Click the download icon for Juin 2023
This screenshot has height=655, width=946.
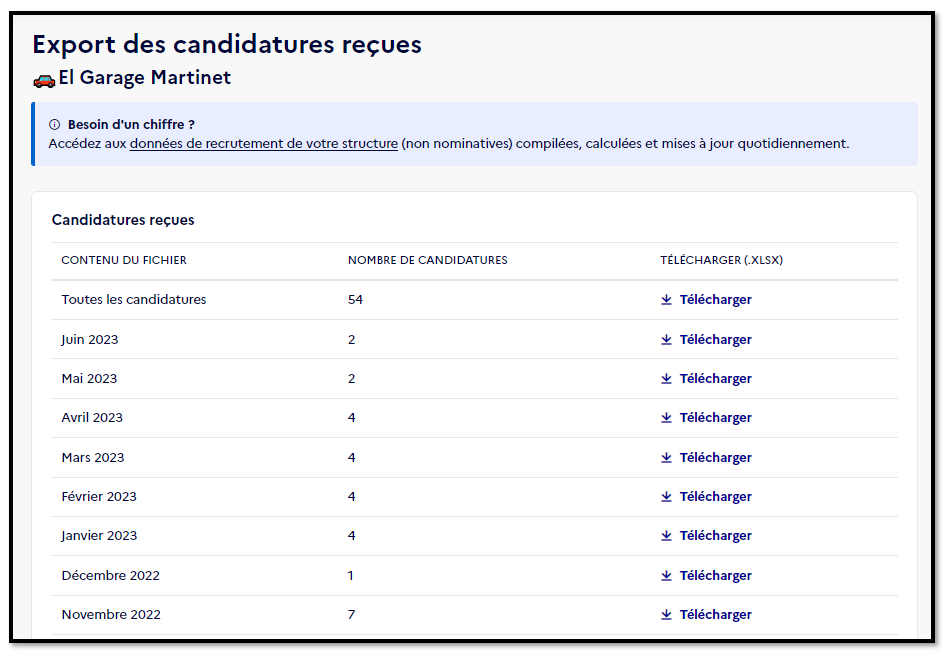point(666,339)
